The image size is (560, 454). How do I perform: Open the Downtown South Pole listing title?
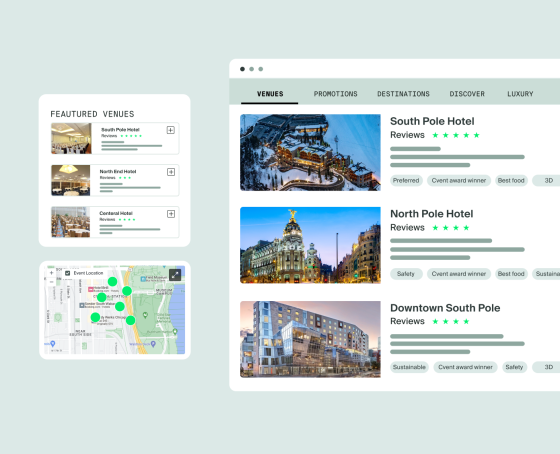[445, 308]
